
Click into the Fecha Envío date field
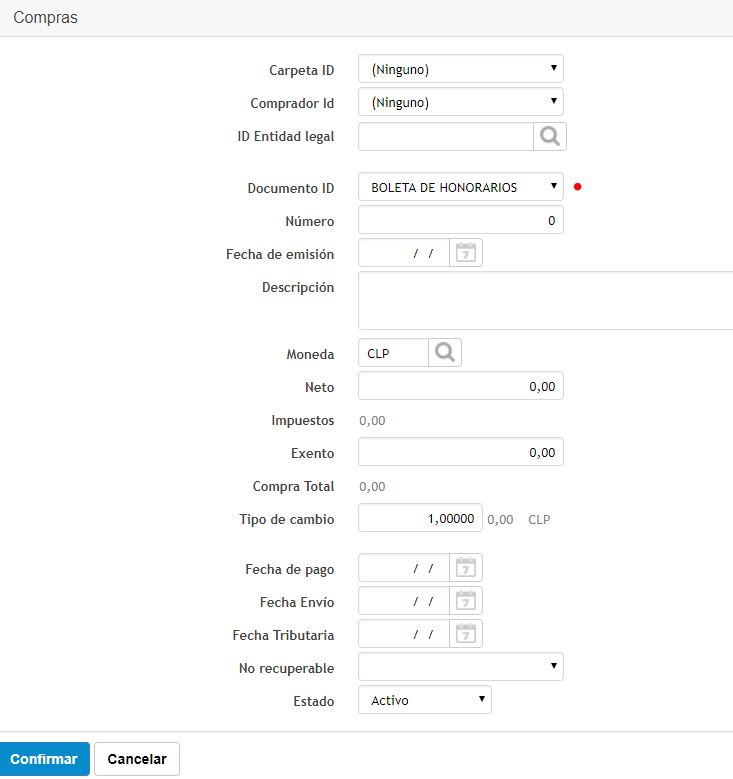(x=404, y=601)
